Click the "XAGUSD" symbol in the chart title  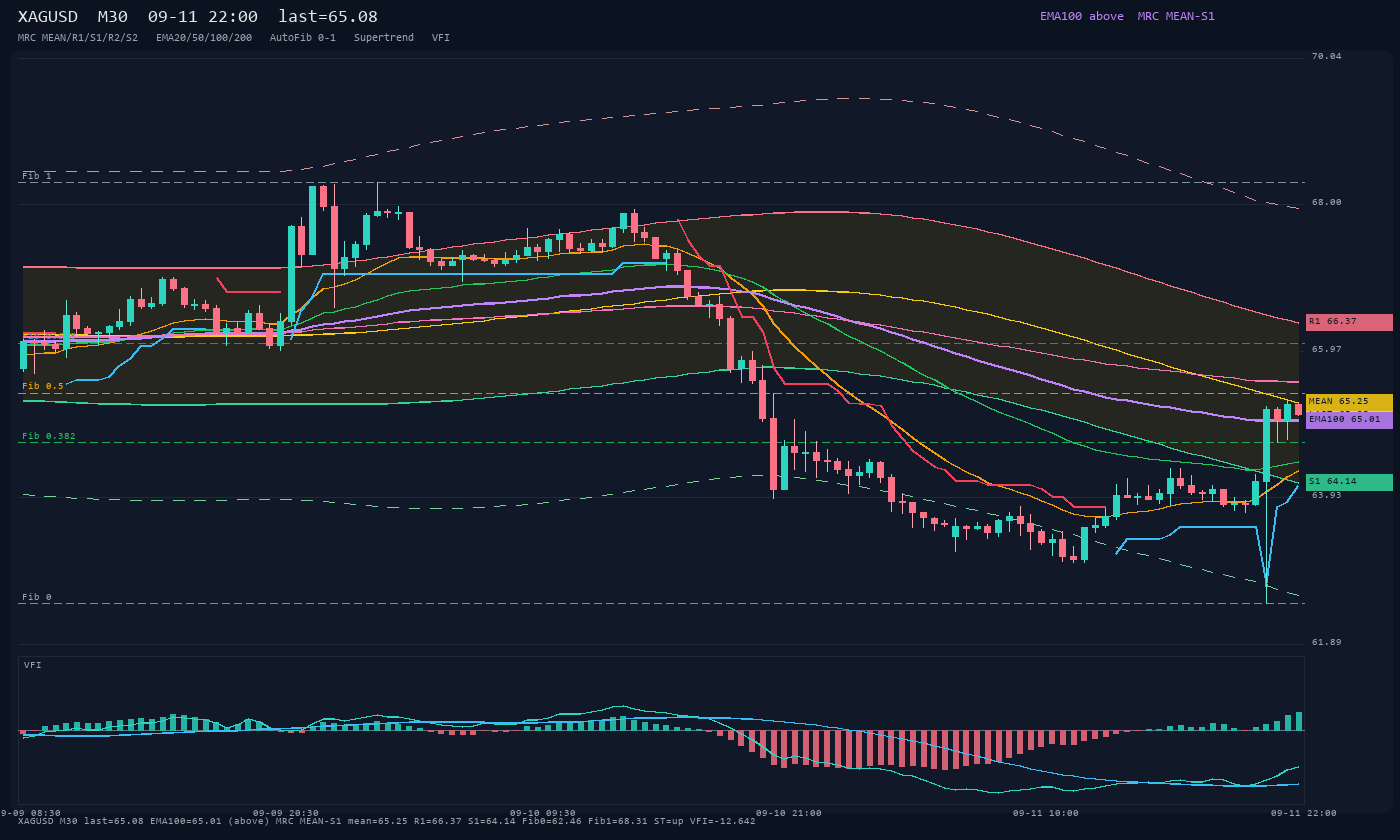tap(48, 17)
